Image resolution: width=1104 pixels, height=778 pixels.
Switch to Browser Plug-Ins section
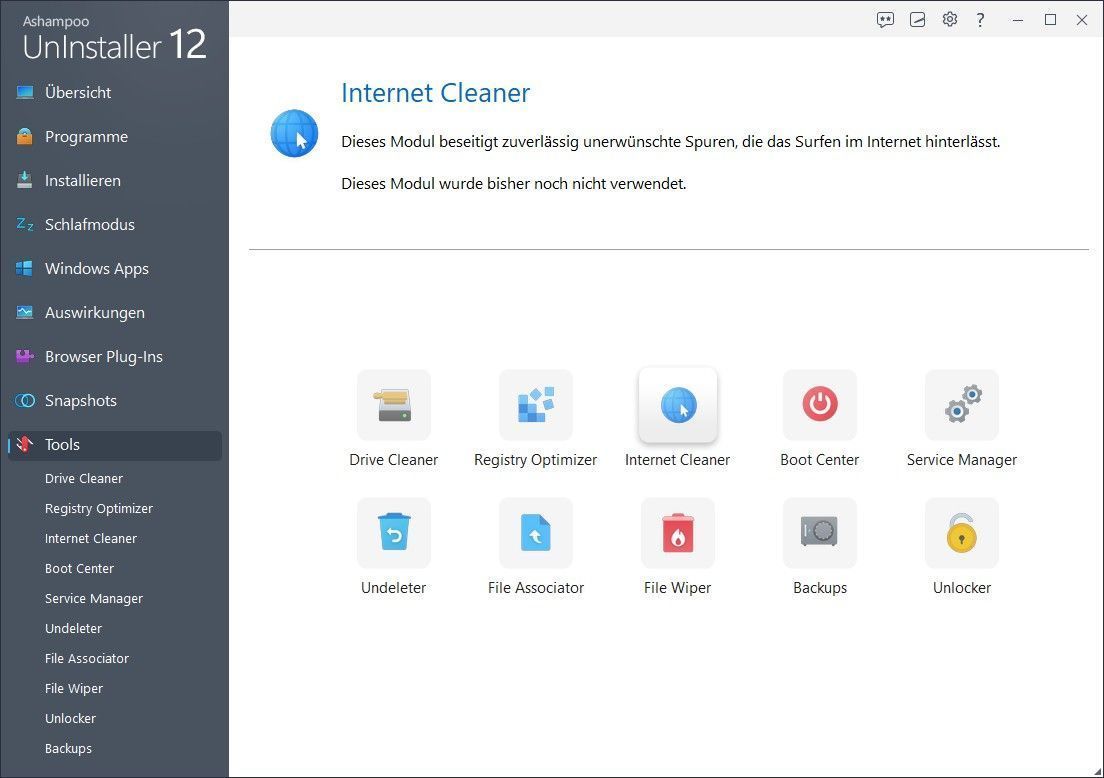click(103, 357)
